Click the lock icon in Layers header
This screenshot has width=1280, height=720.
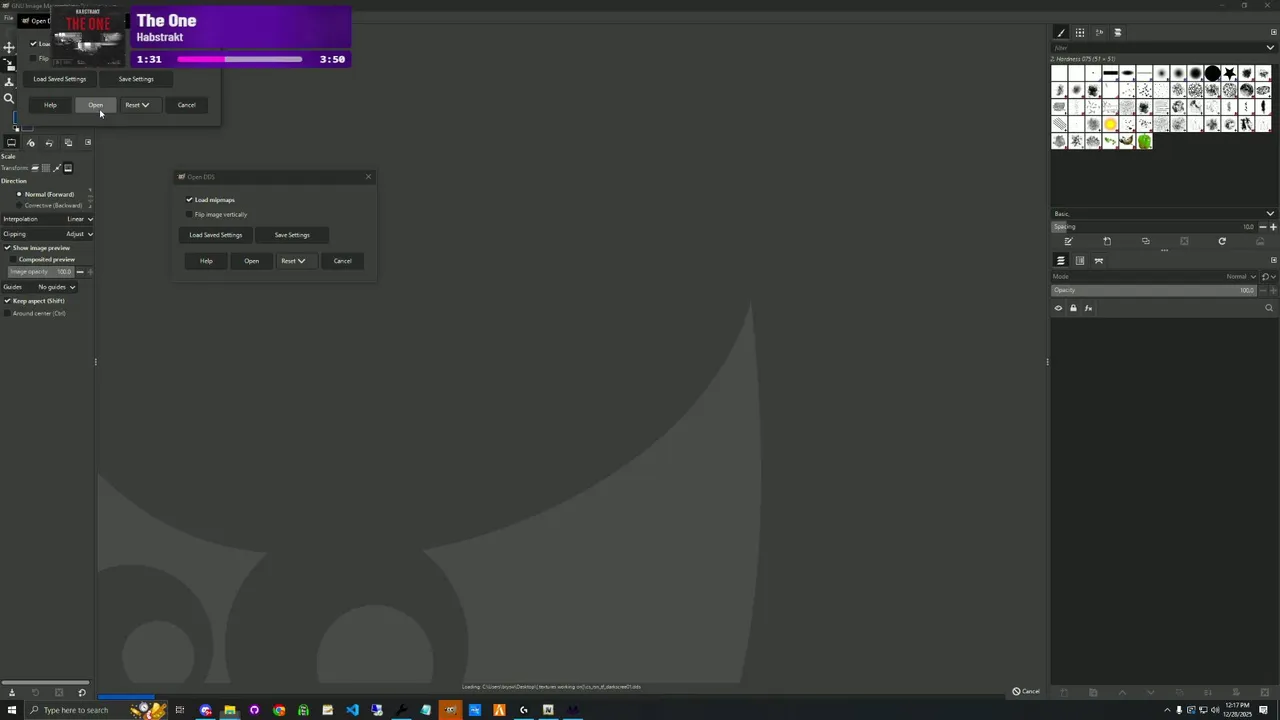[1073, 308]
